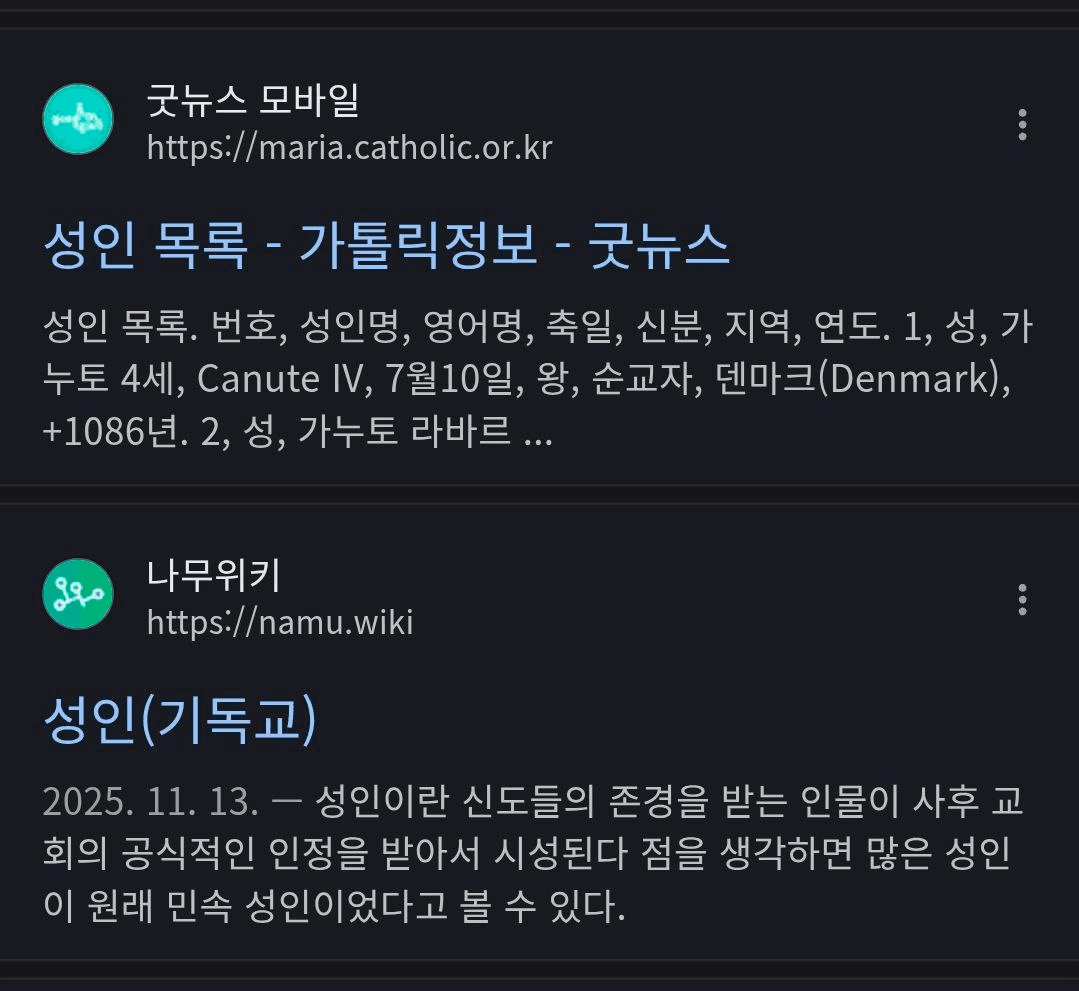Open three-dot menu for the 나무위키 result
The image size is (1079, 991).
click(x=1022, y=598)
